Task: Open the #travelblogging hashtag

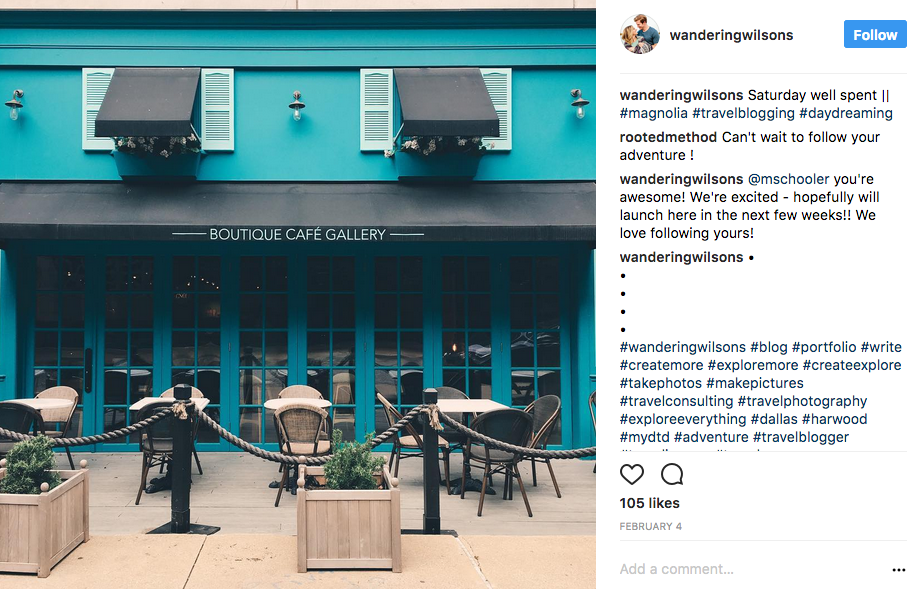Action: pyautogui.click(x=744, y=113)
